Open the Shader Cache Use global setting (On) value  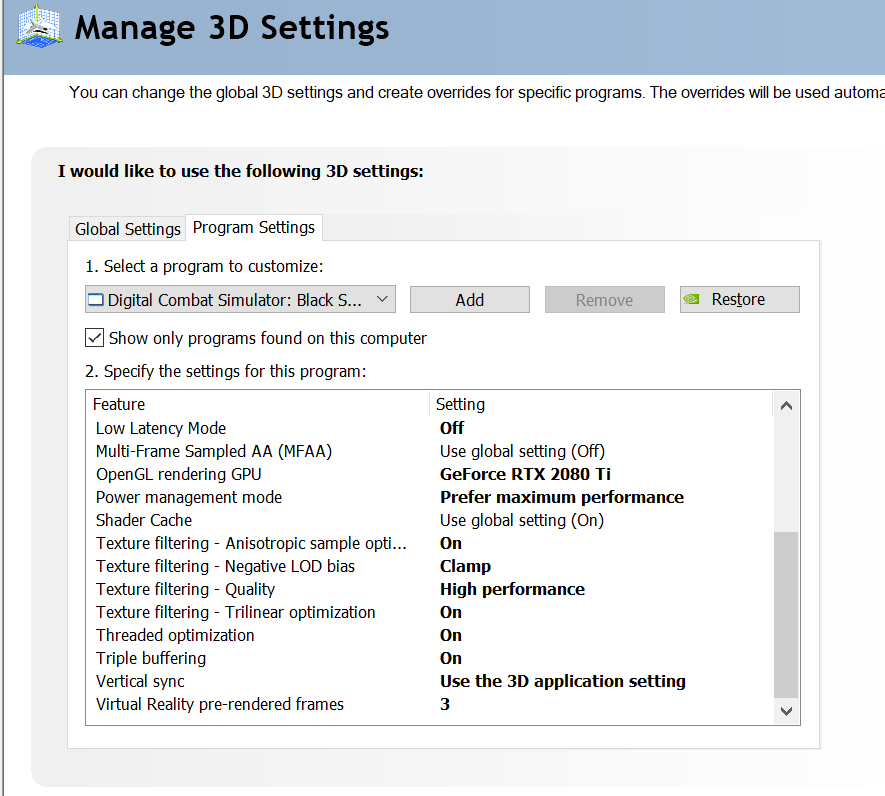522,521
